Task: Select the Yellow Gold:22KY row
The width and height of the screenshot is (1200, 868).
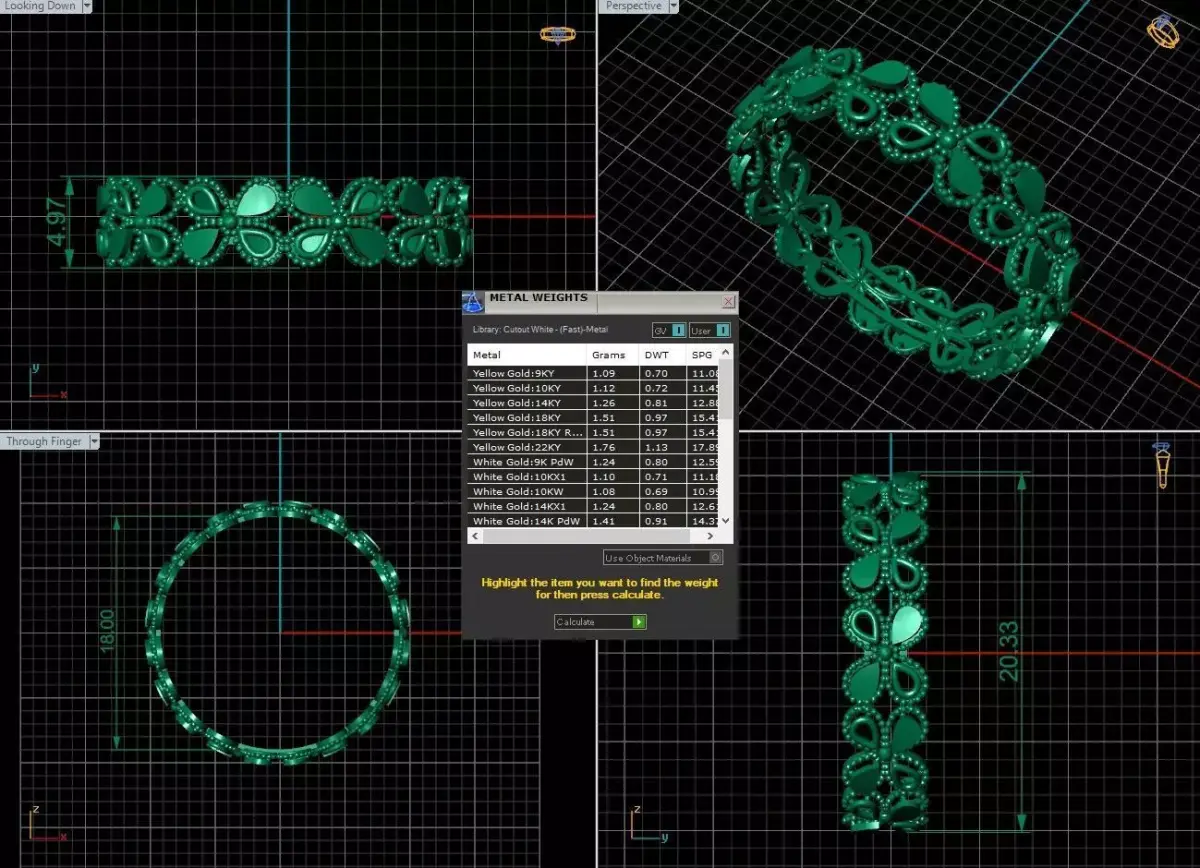Action: click(x=594, y=448)
